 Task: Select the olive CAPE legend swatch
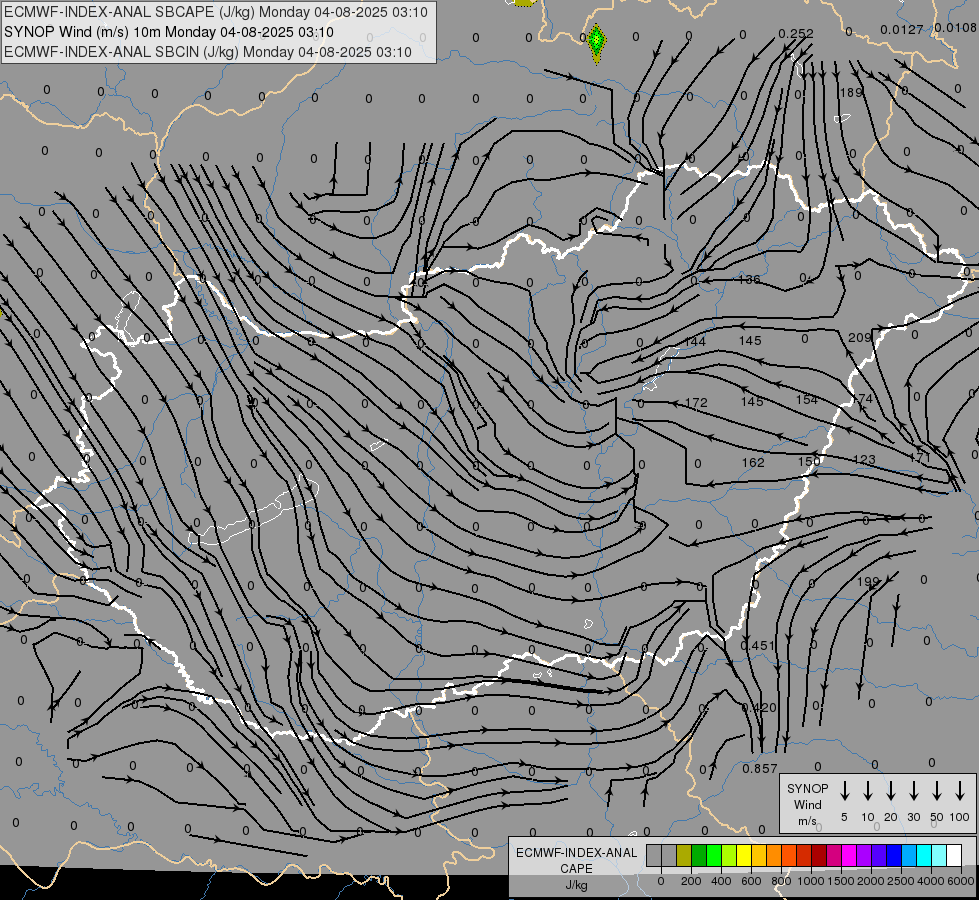684,855
